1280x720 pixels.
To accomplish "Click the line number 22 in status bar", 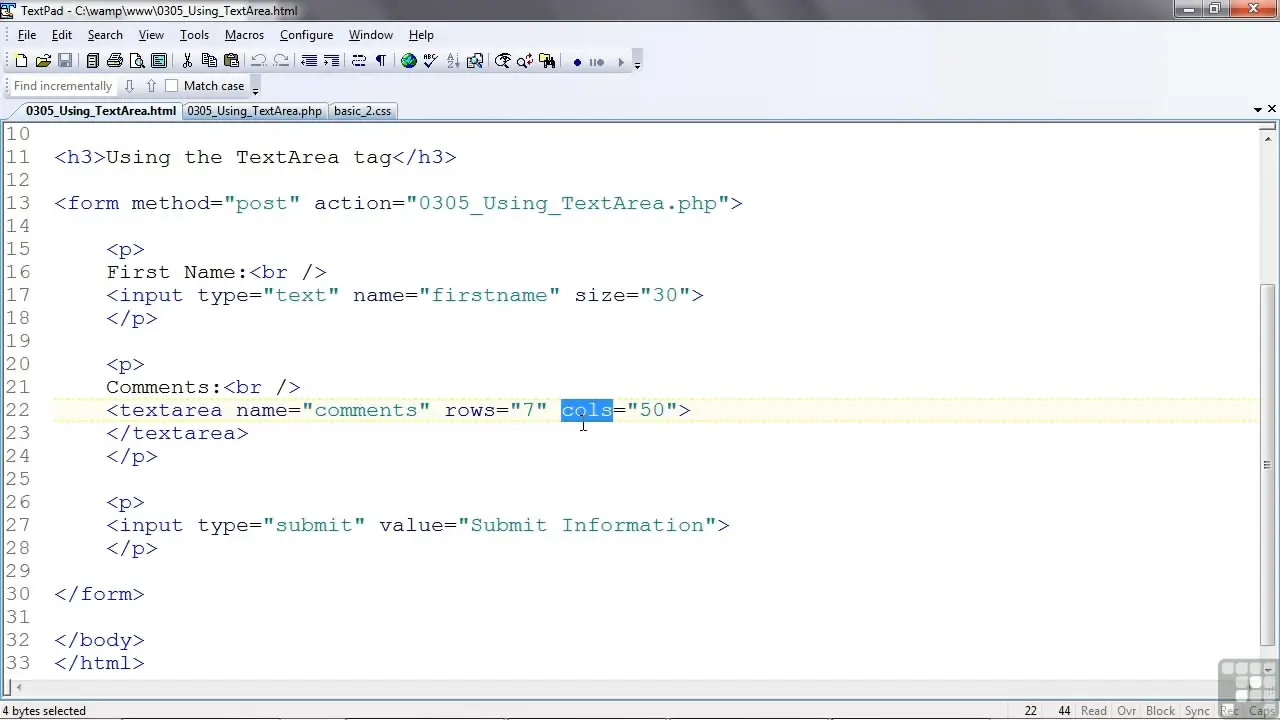I will point(1031,711).
